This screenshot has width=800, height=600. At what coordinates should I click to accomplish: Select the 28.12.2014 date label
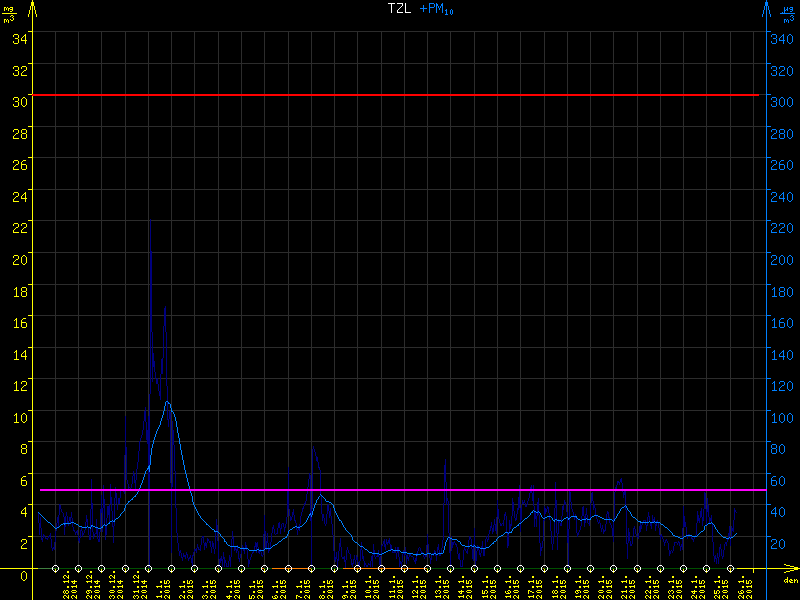(x=70, y=586)
